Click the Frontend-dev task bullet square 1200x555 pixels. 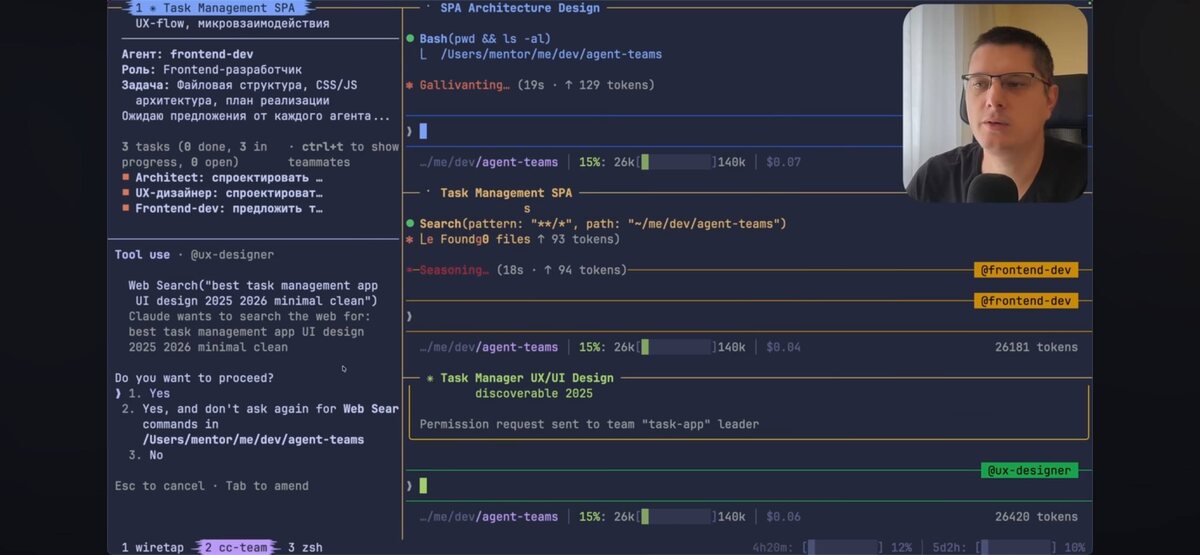126,208
